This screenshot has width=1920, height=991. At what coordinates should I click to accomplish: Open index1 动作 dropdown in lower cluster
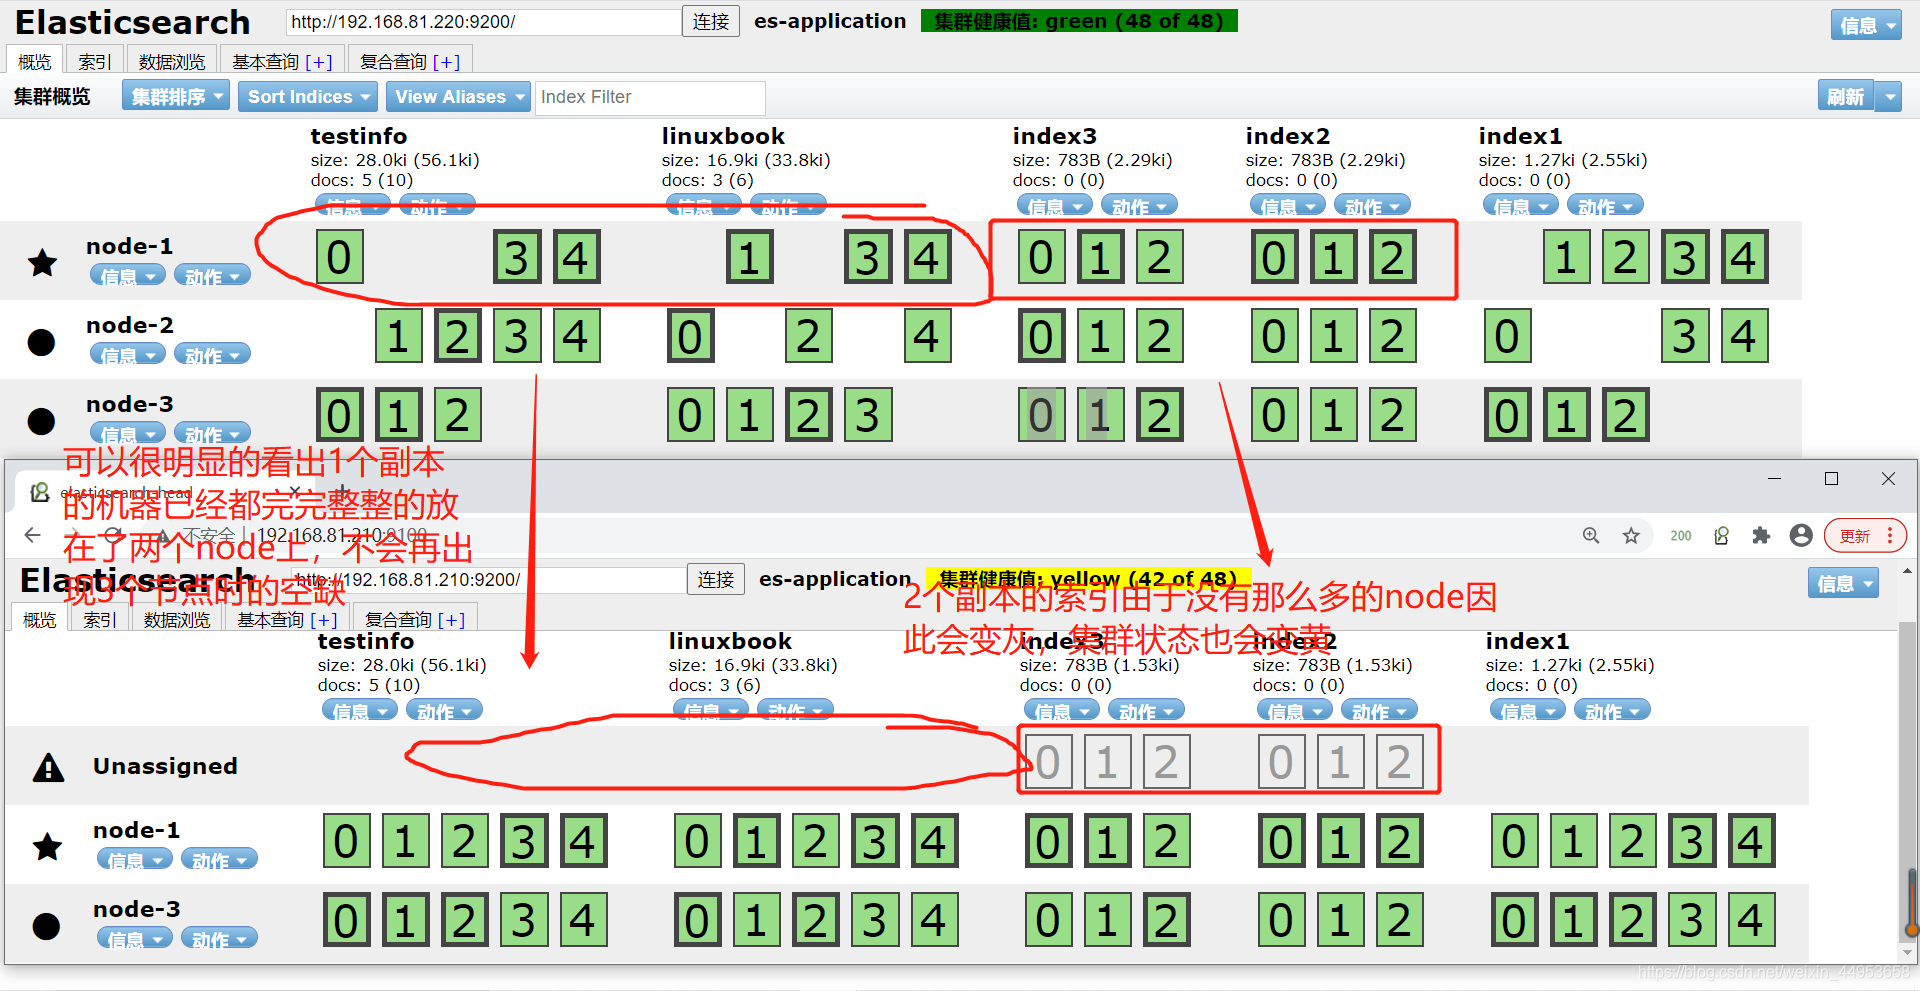point(1612,711)
